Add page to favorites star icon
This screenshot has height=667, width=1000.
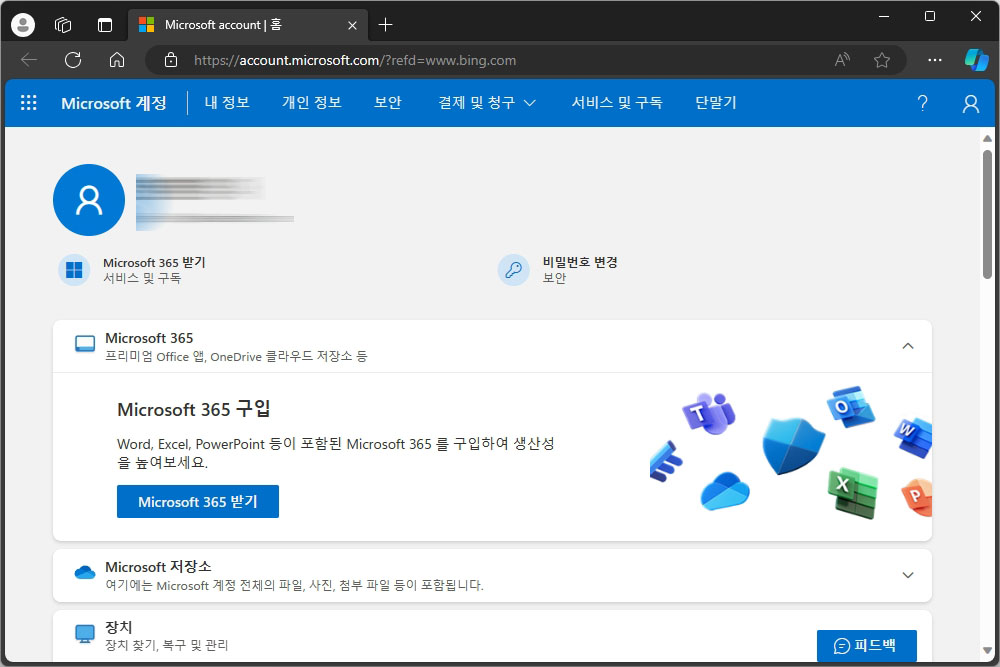tap(882, 60)
